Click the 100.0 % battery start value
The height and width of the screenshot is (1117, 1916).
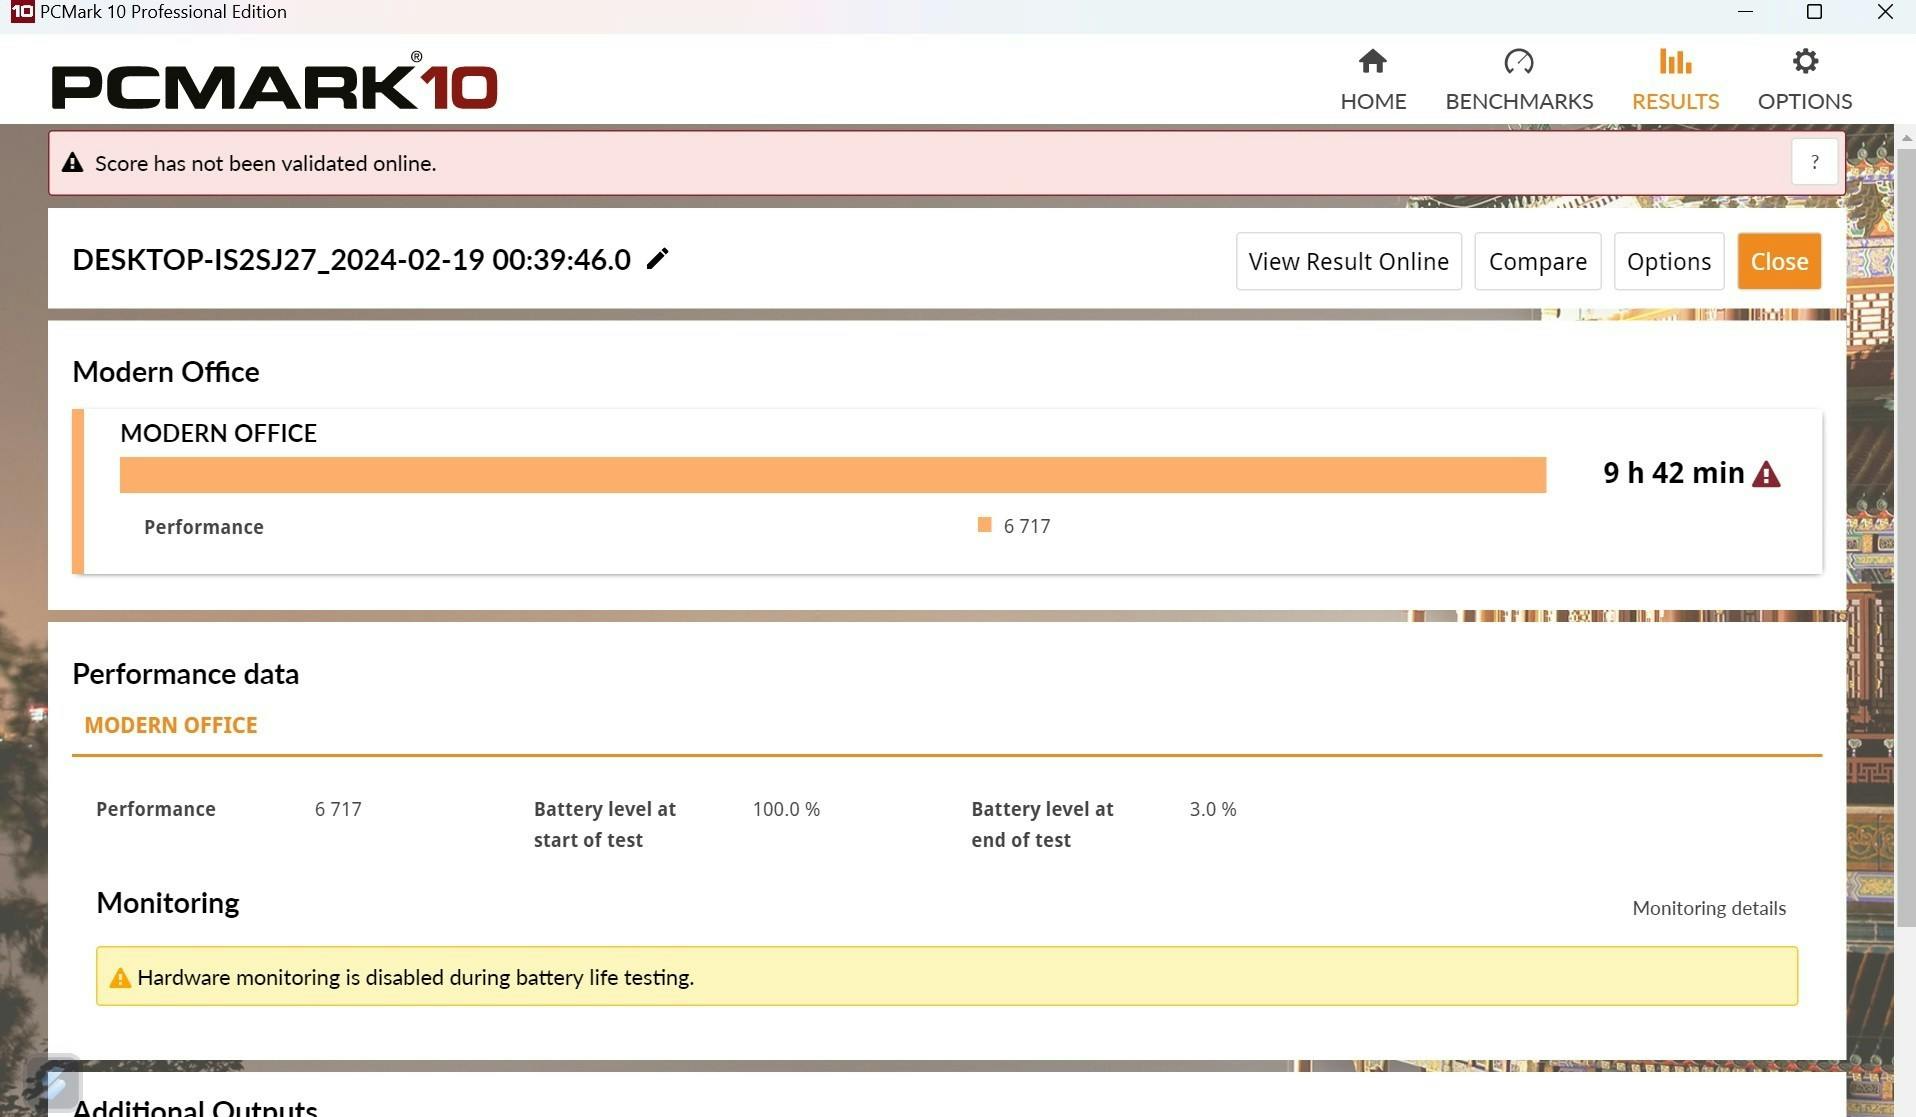coord(786,809)
